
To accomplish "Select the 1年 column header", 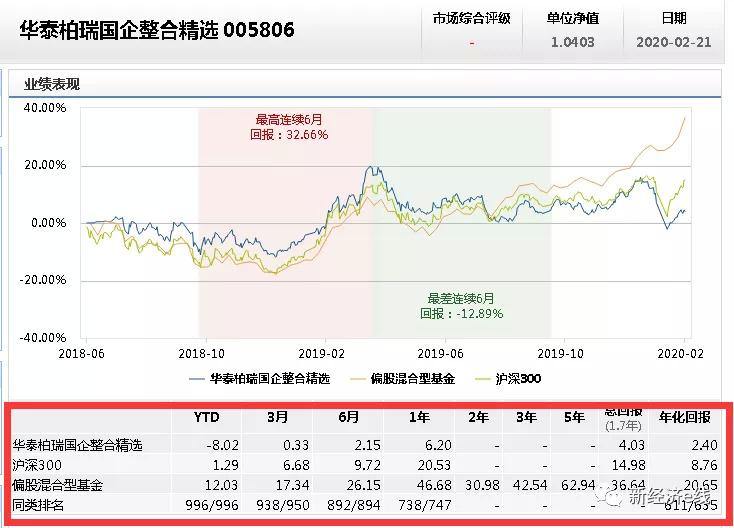I will pyautogui.click(x=419, y=417).
